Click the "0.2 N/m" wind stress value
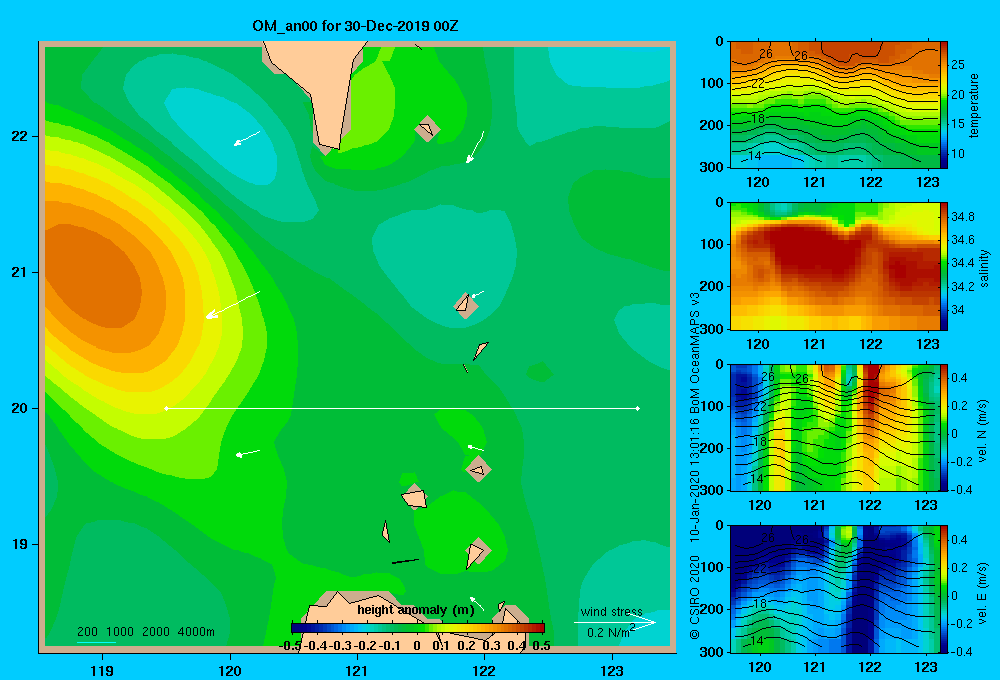 coord(608,633)
